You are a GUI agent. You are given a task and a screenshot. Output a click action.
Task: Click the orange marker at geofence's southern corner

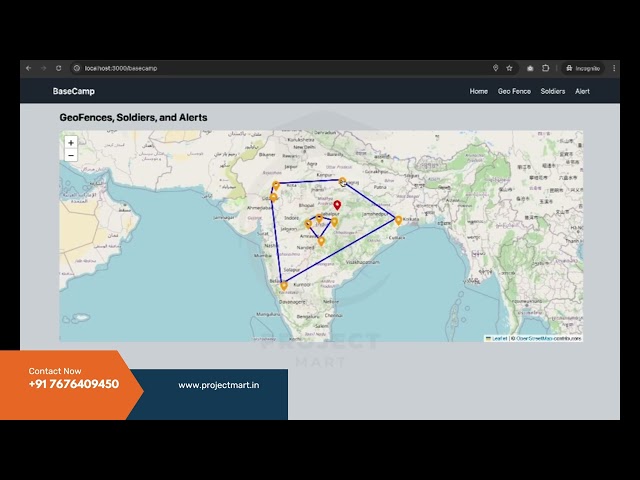tap(284, 286)
